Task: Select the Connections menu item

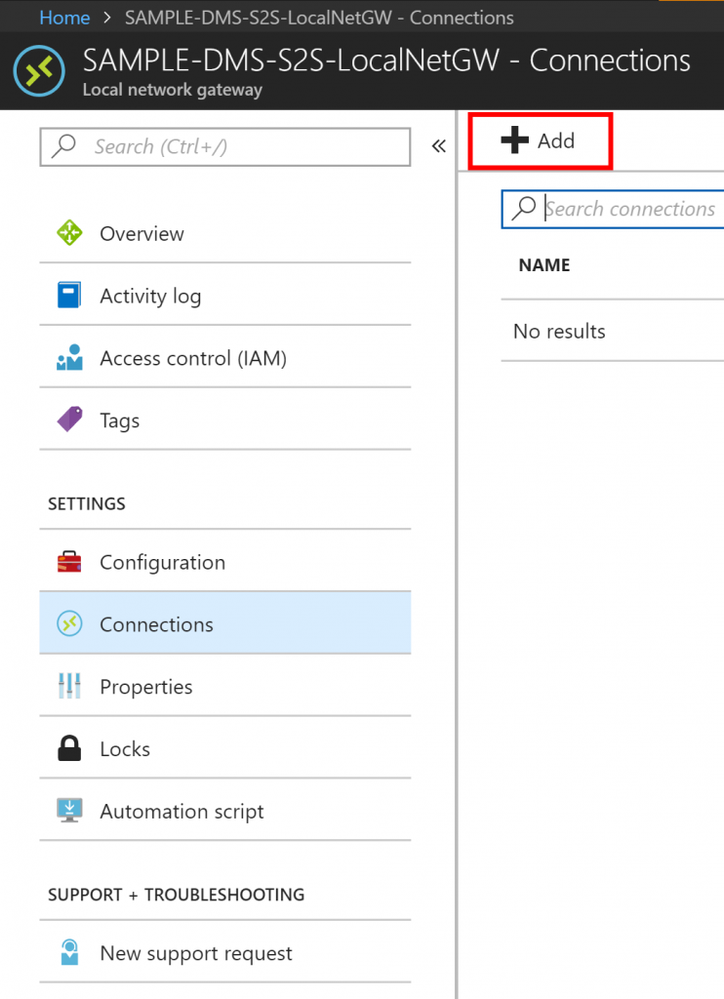Action: (x=225, y=624)
